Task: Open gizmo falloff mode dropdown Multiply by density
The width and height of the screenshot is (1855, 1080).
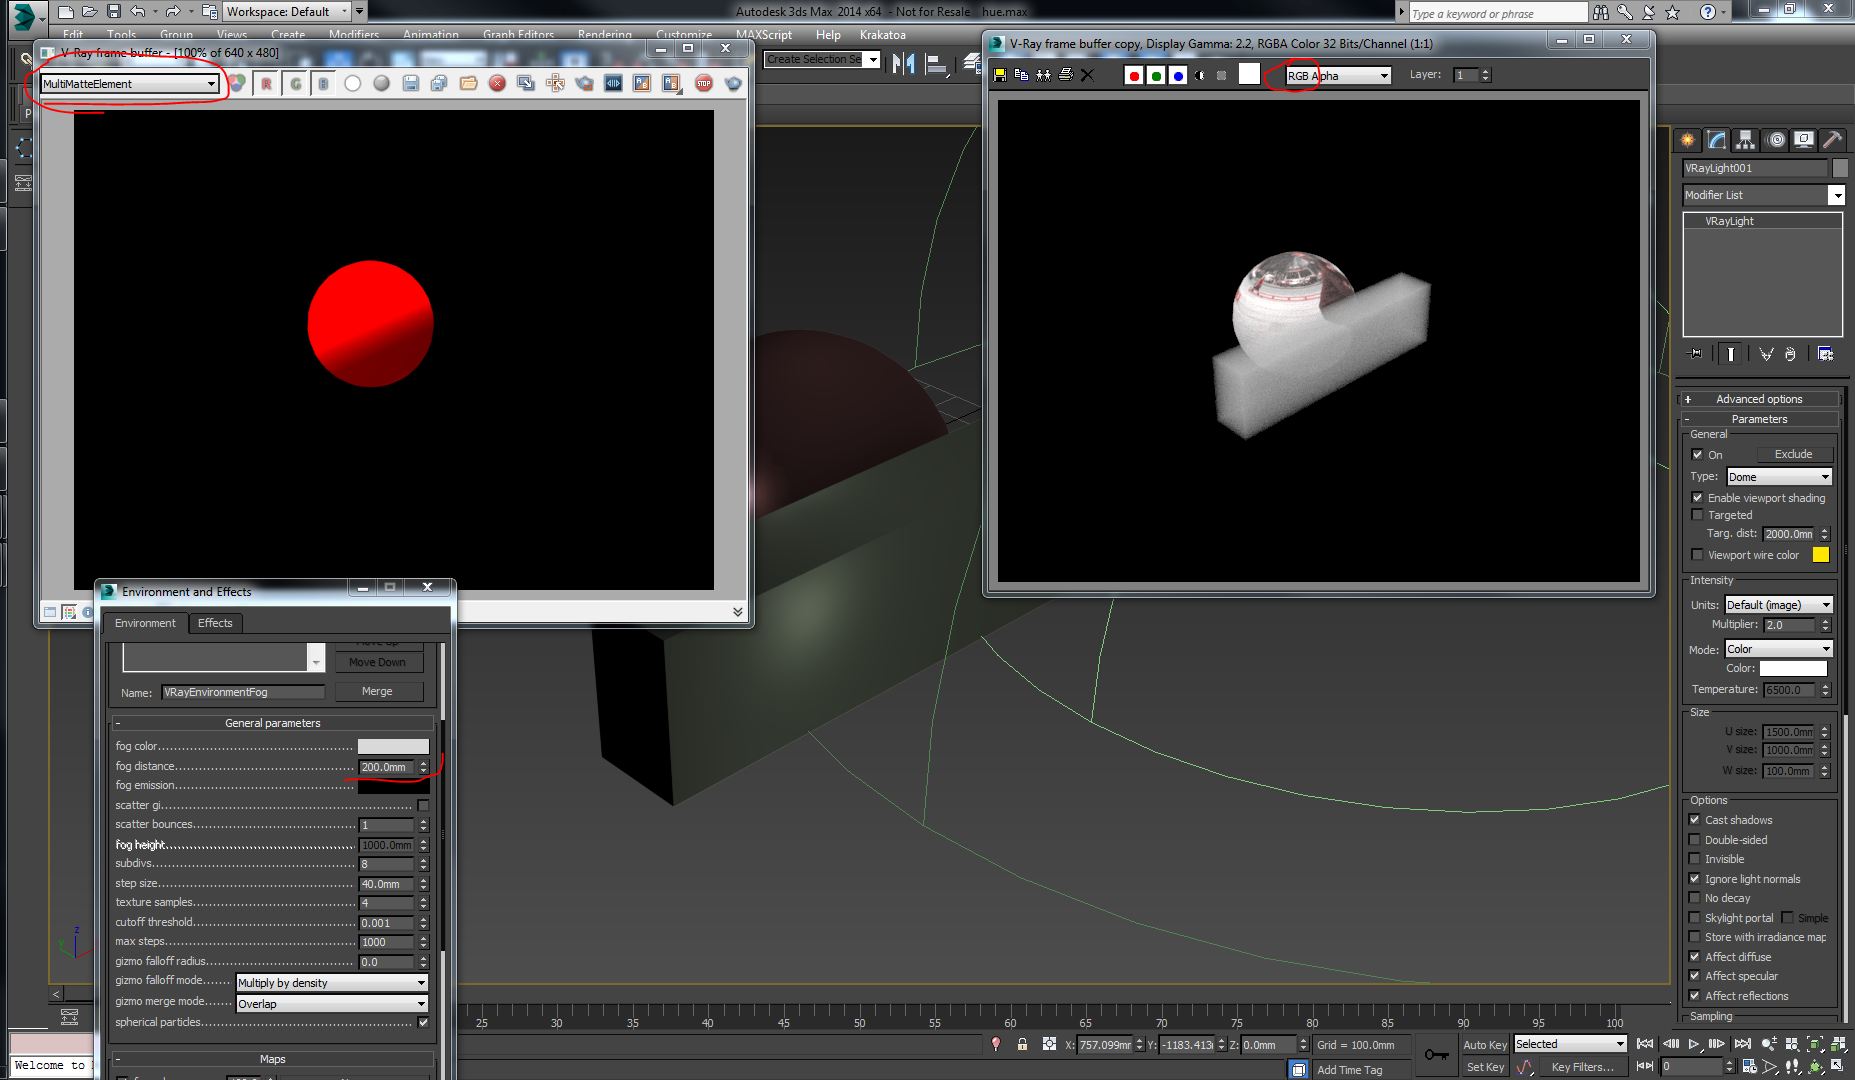Action: pyautogui.click(x=332, y=983)
